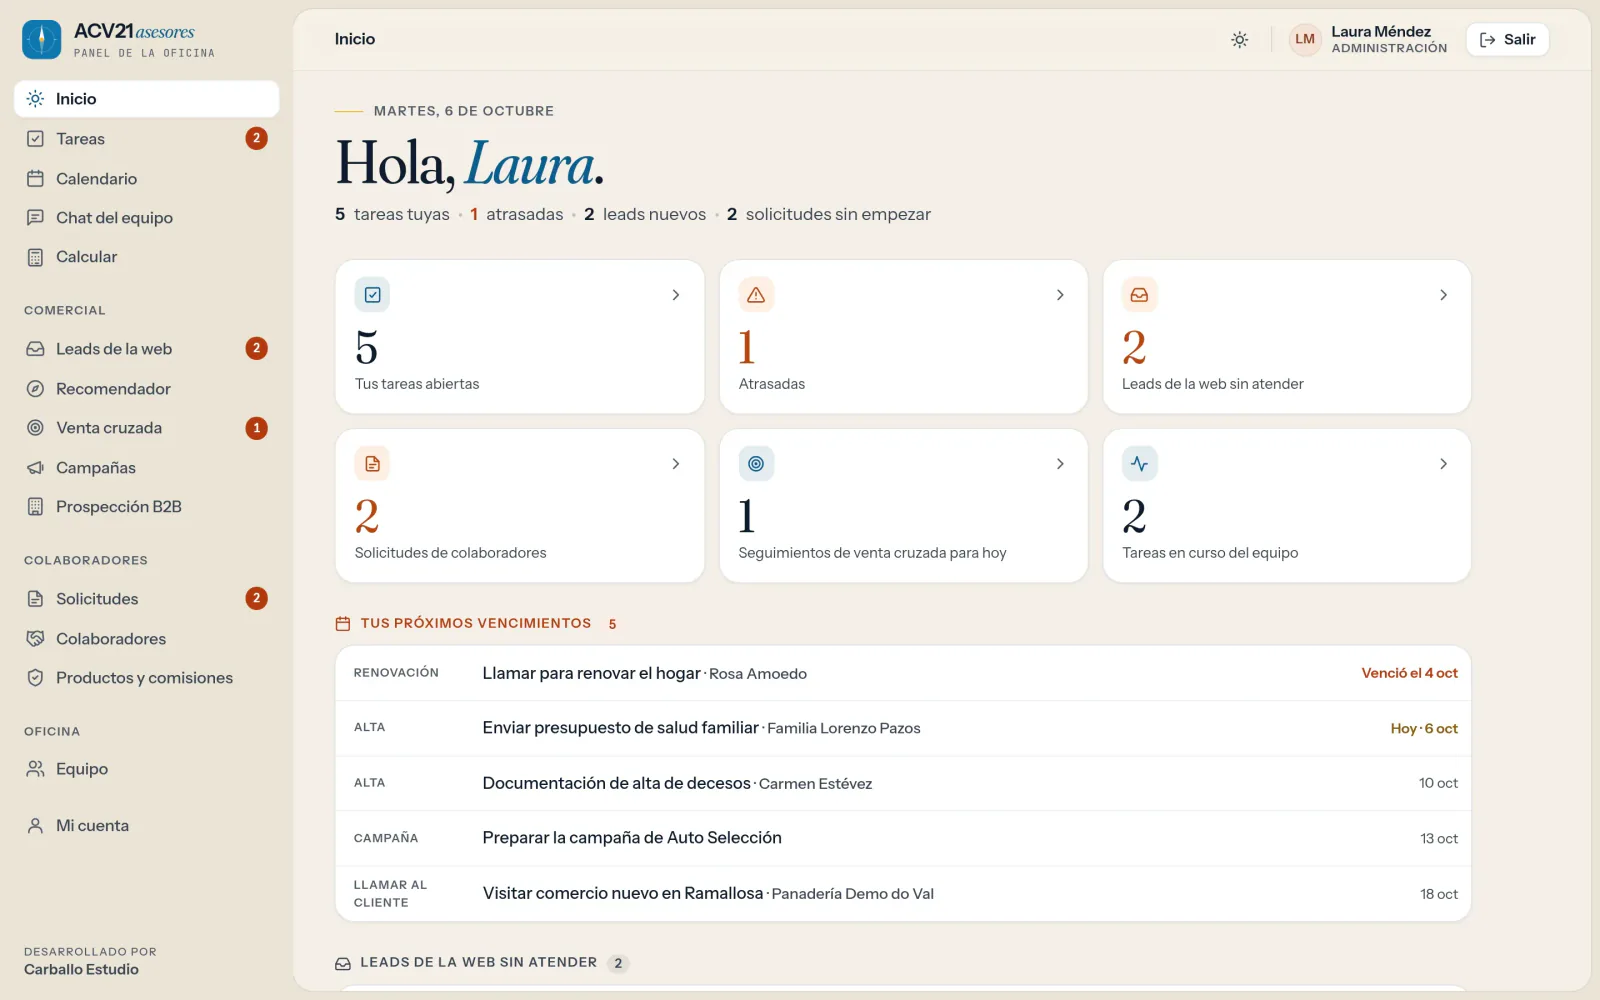Open the Prospección B2B building icon
1600x1000 pixels.
(x=35, y=507)
